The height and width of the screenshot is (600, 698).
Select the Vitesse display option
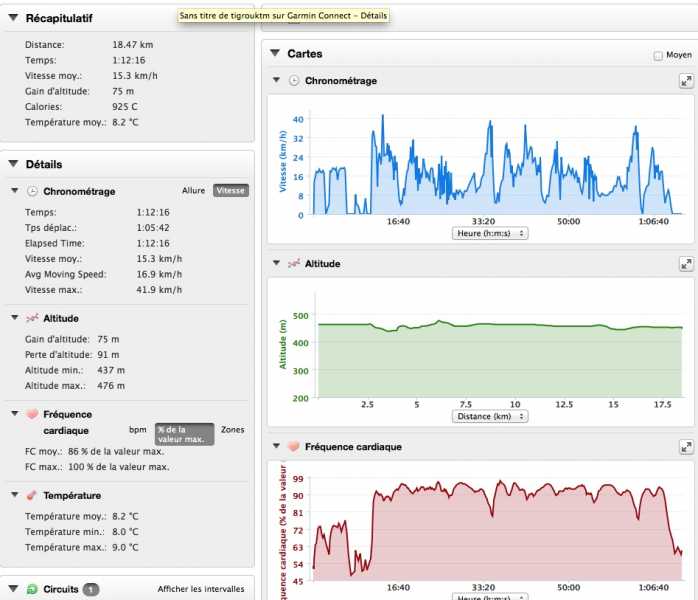tap(231, 190)
